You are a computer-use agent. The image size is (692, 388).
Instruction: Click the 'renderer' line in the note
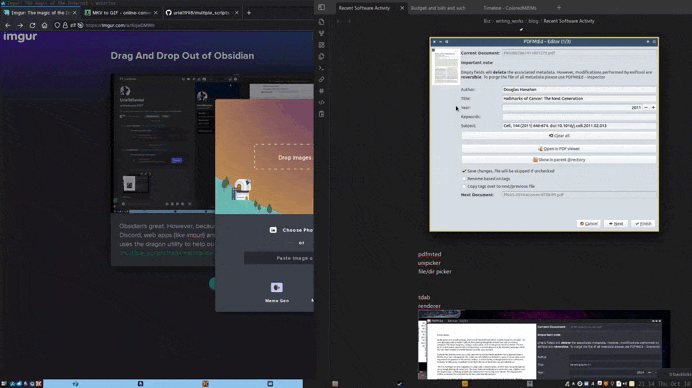(x=429, y=306)
